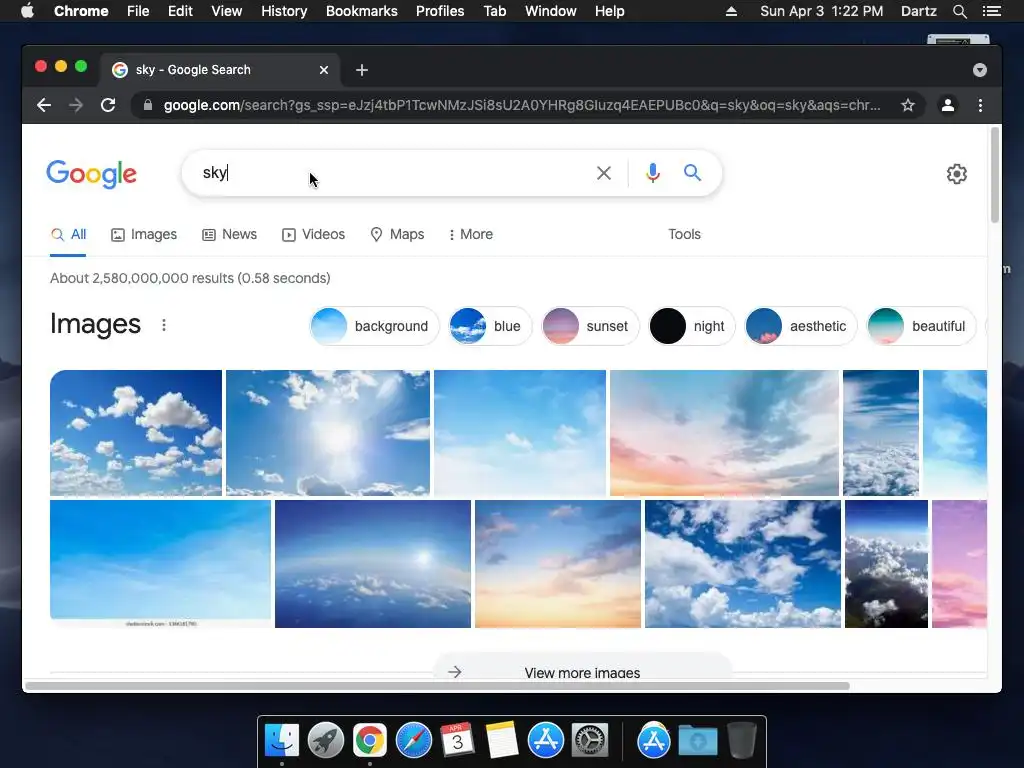Open the History menu
The image size is (1024, 768).
point(284,11)
